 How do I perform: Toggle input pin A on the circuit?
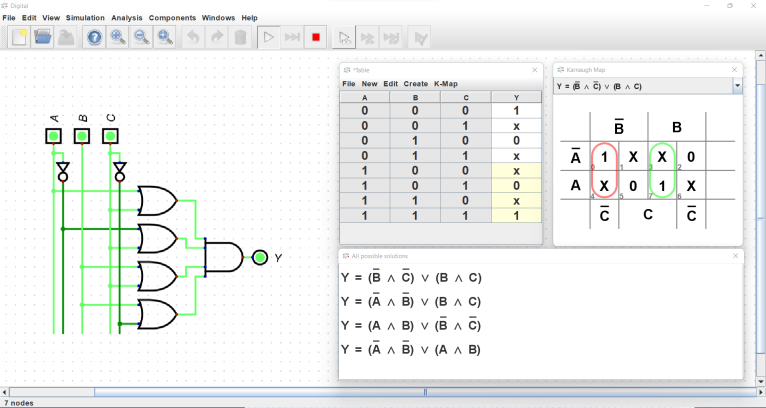coord(54,135)
